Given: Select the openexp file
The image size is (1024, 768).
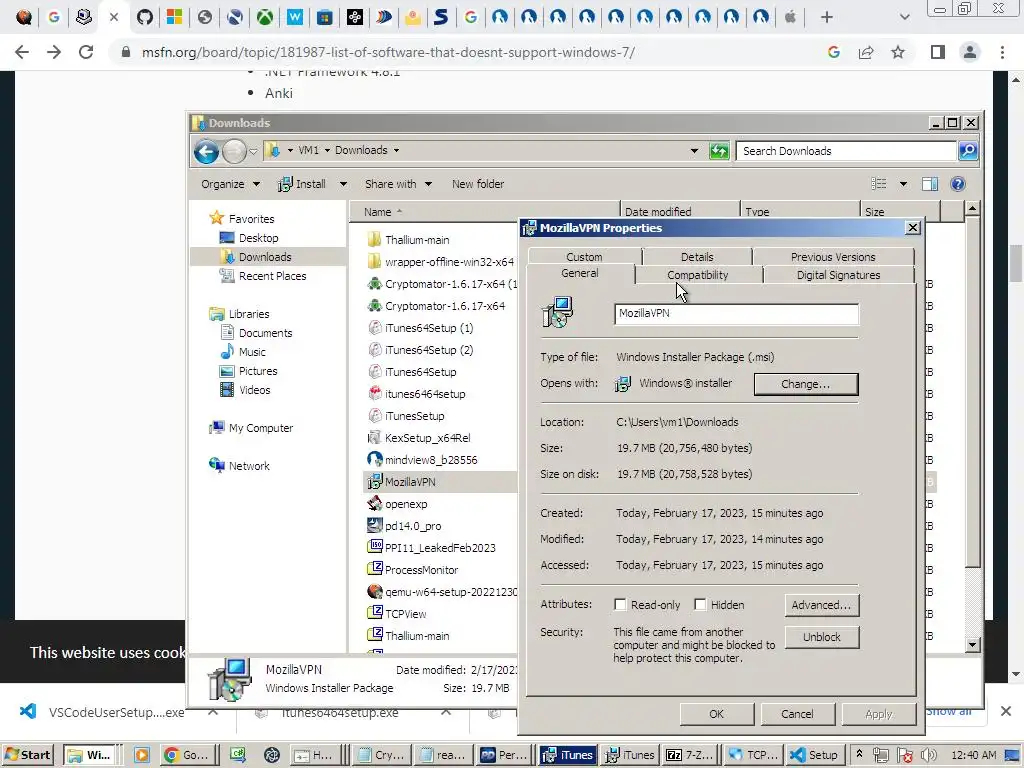Looking at the screenshot, I should coord(406,504).
